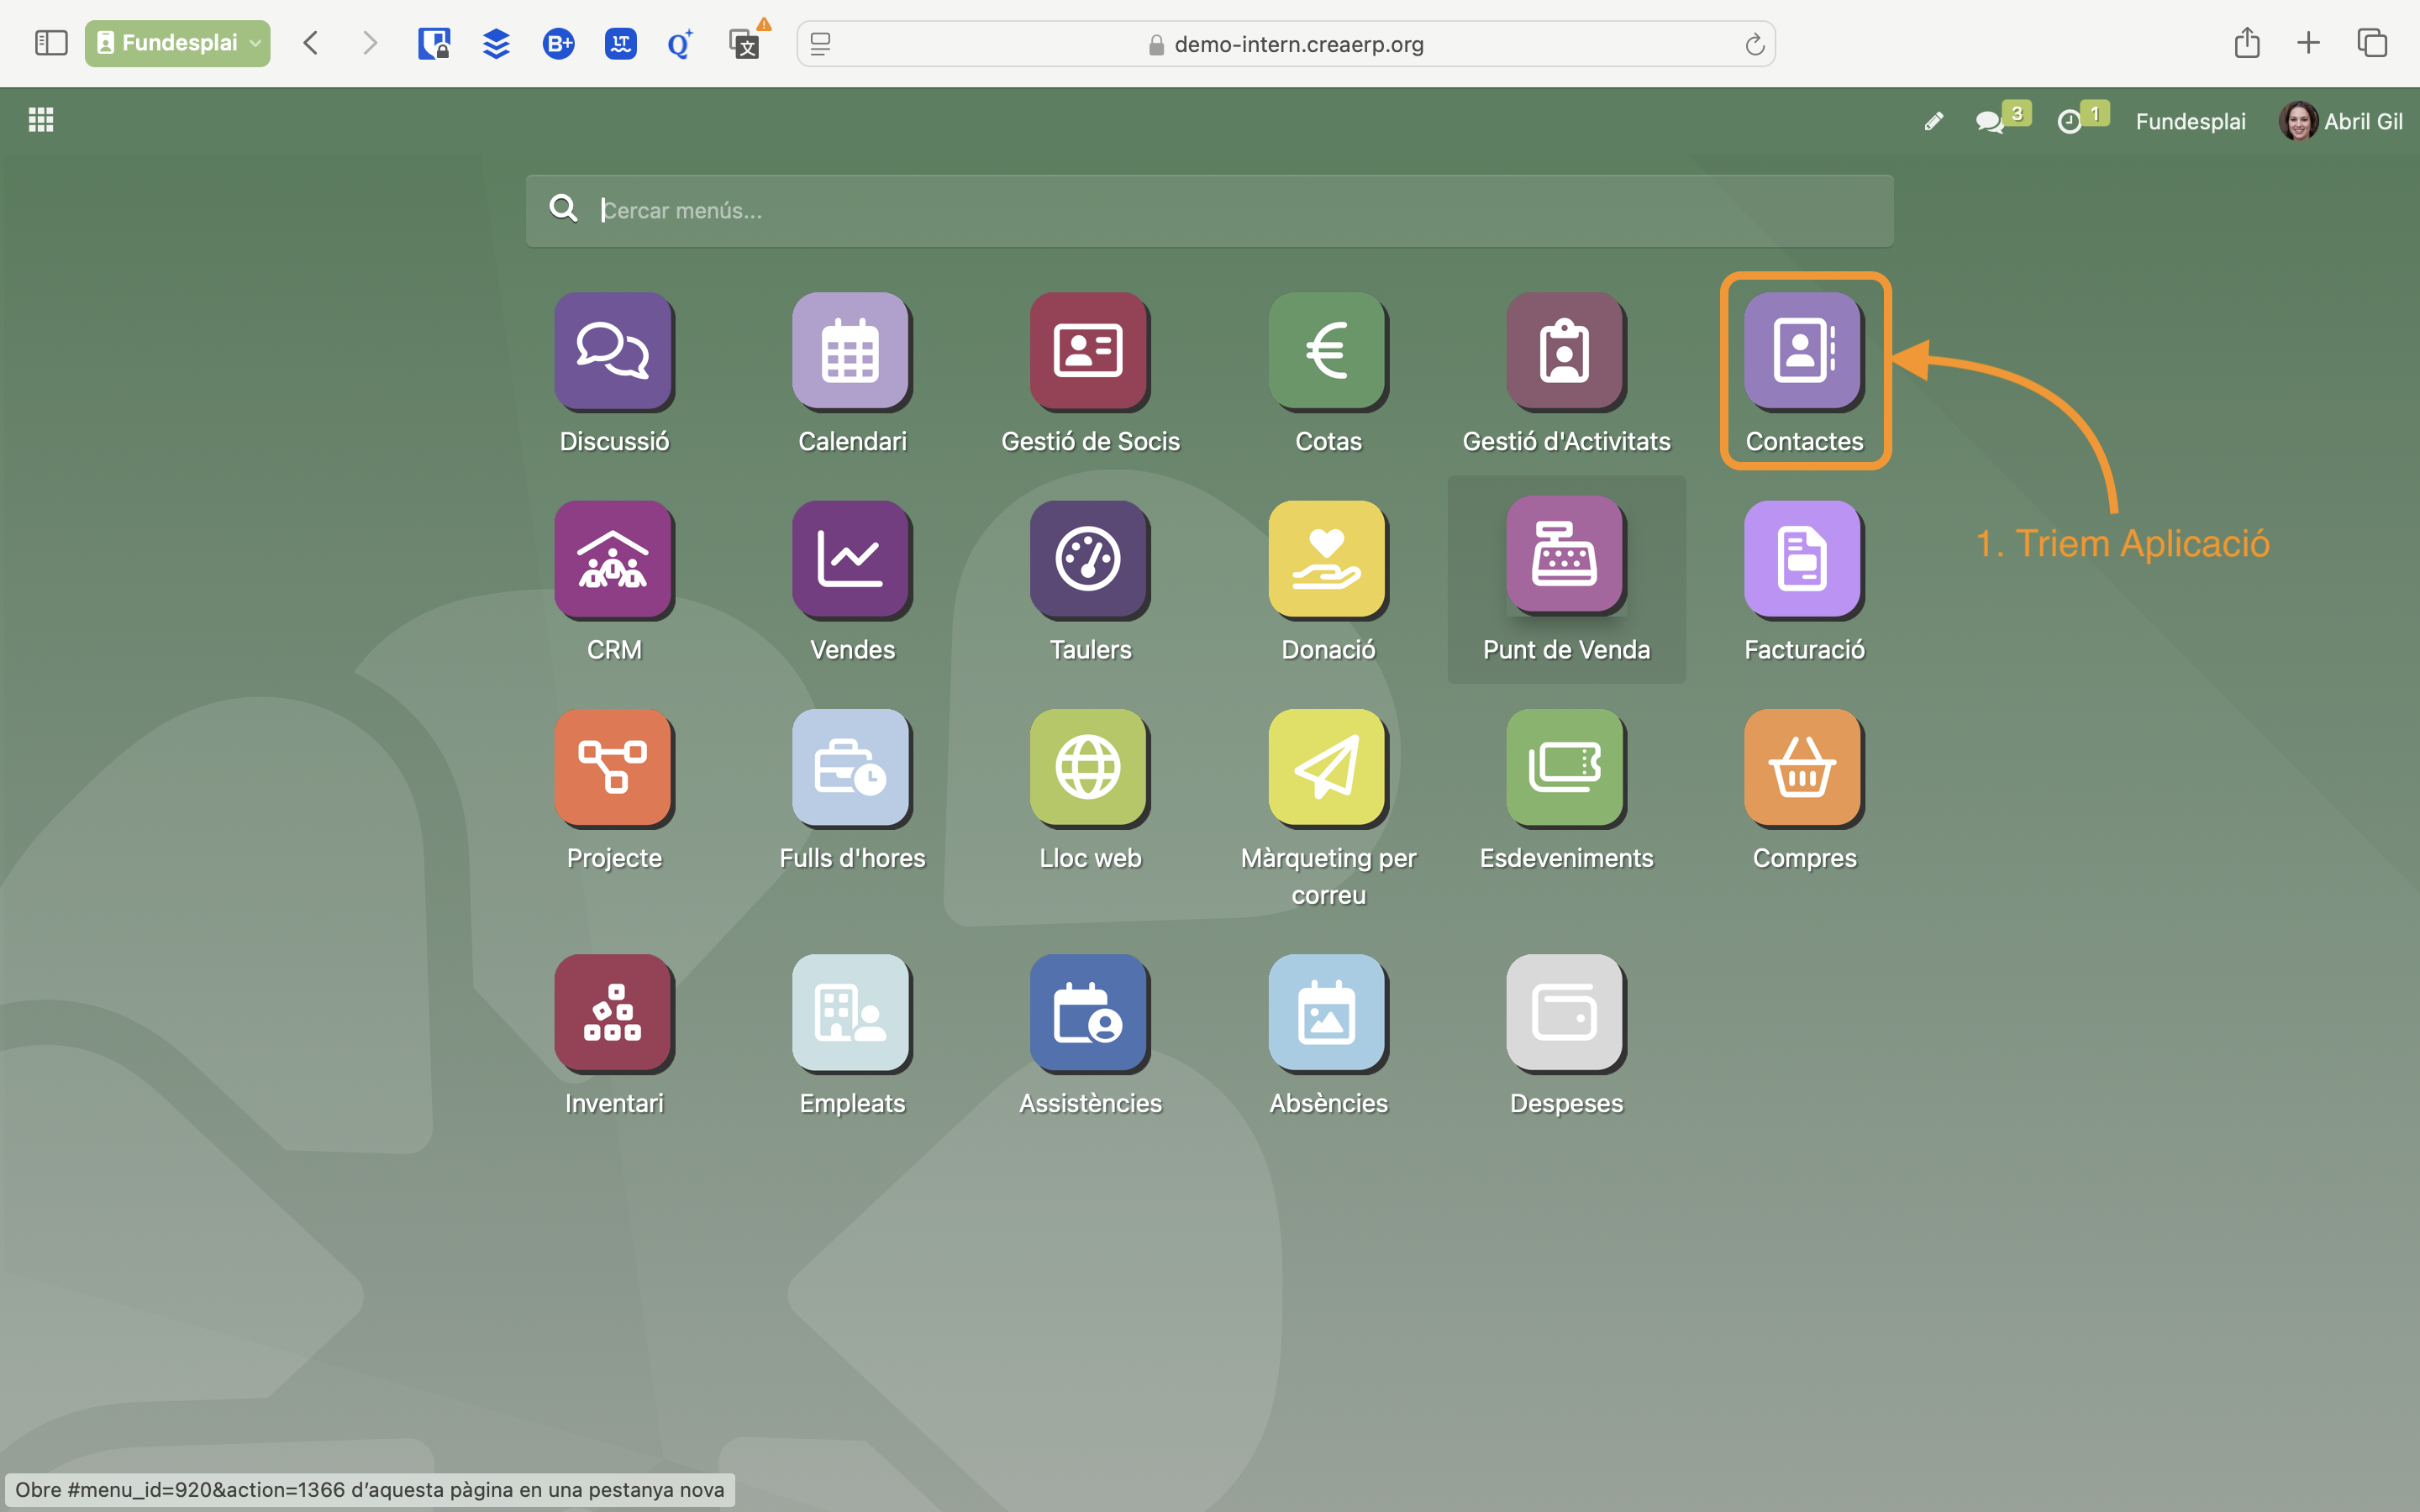Reload the page in address bar
The image size is (2420, 1512).
click(x=1754, y=44)
